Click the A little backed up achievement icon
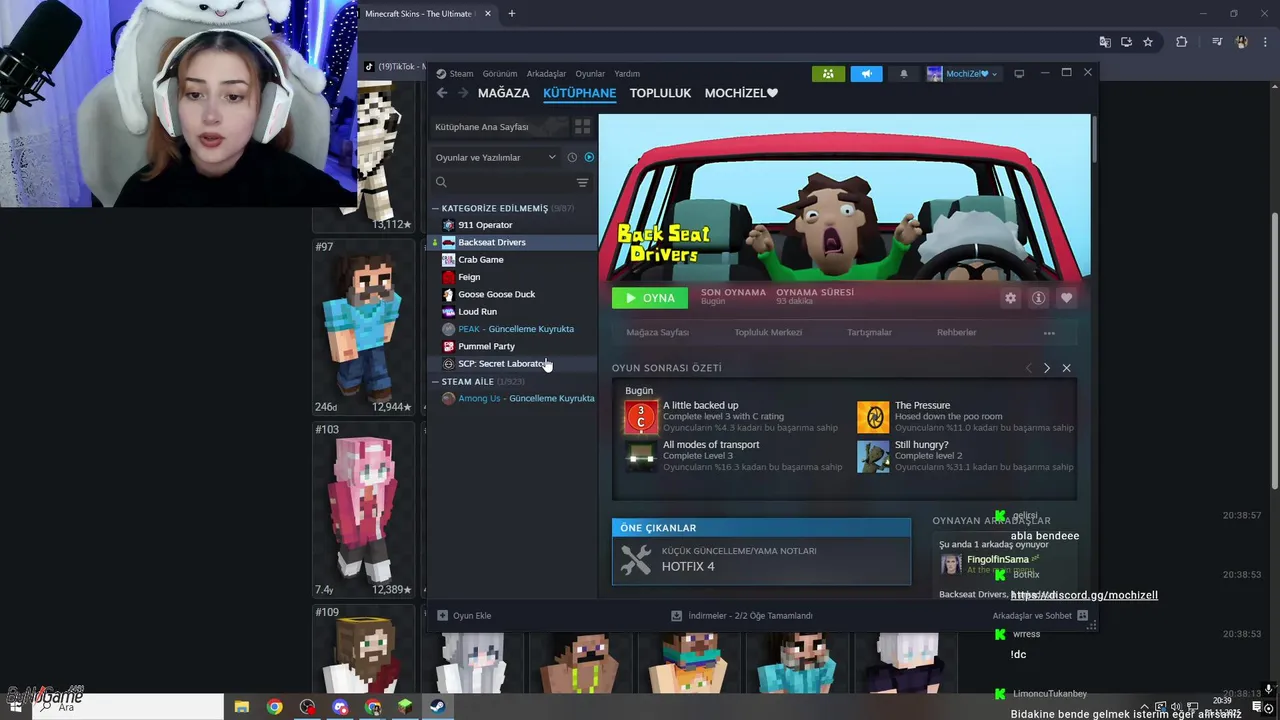This screenshot has width=1280, height=720. [x=641, y=417]
